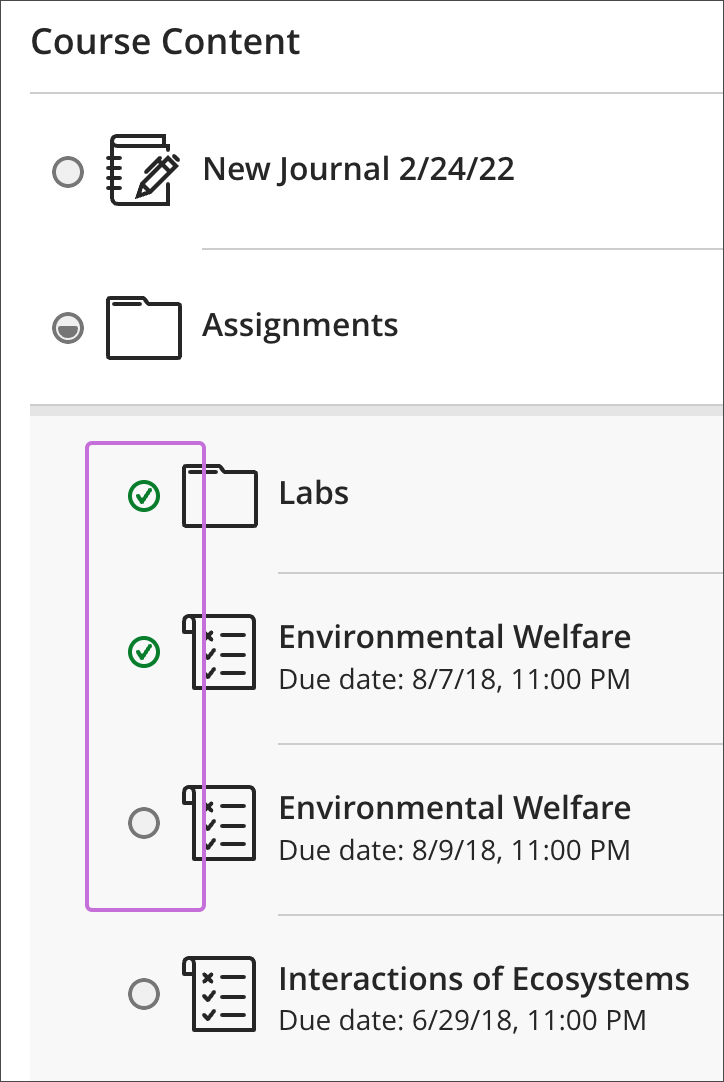The height and width of the screenshot is (1082, 724).
Task: Click the due date 6/29/18, 11:00 PM text
Action: tap(462, 1021)
